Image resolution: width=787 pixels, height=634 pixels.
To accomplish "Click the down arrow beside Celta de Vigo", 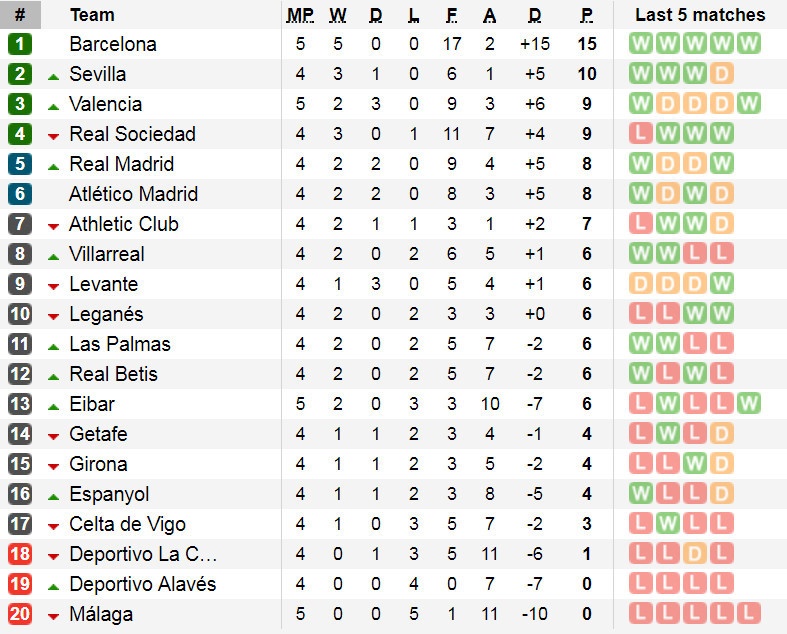I will click(53, 525).
